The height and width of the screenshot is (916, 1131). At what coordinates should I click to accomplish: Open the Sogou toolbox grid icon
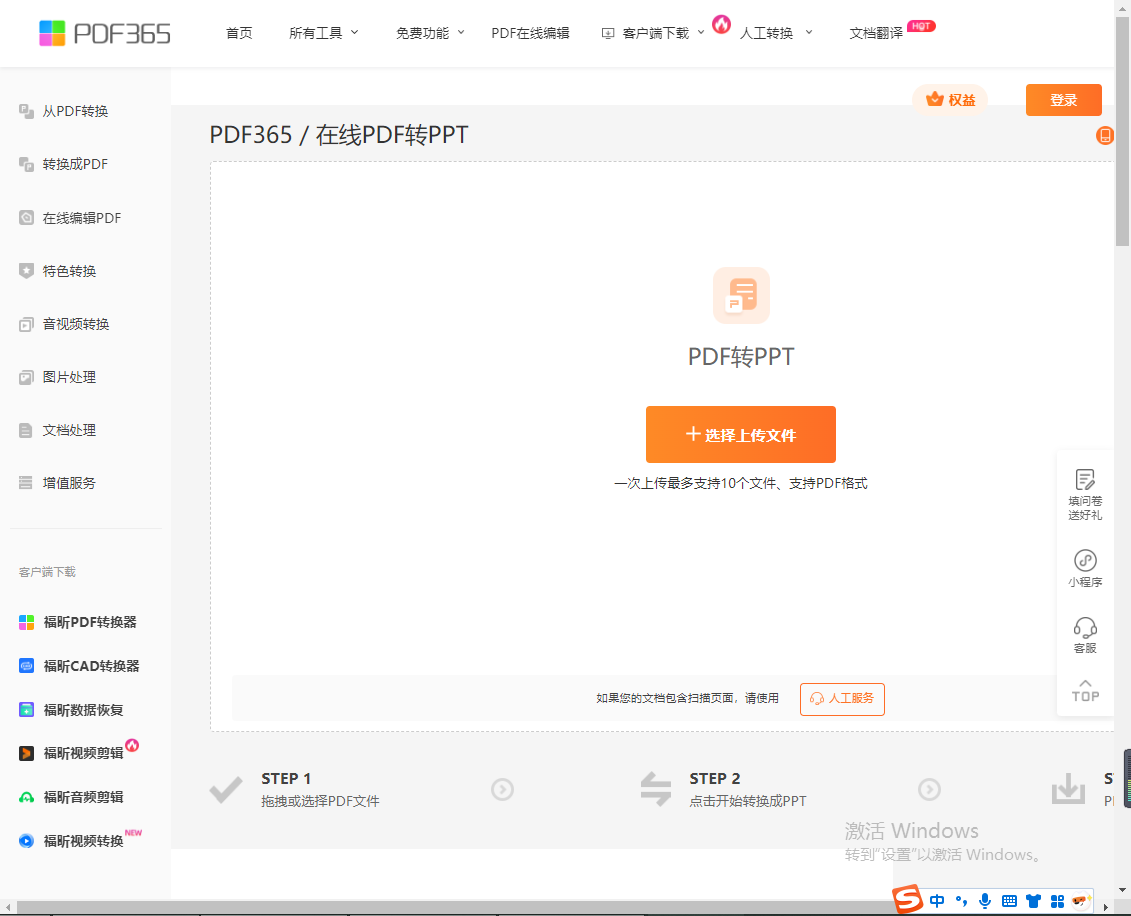click(x=1057, y=901)
